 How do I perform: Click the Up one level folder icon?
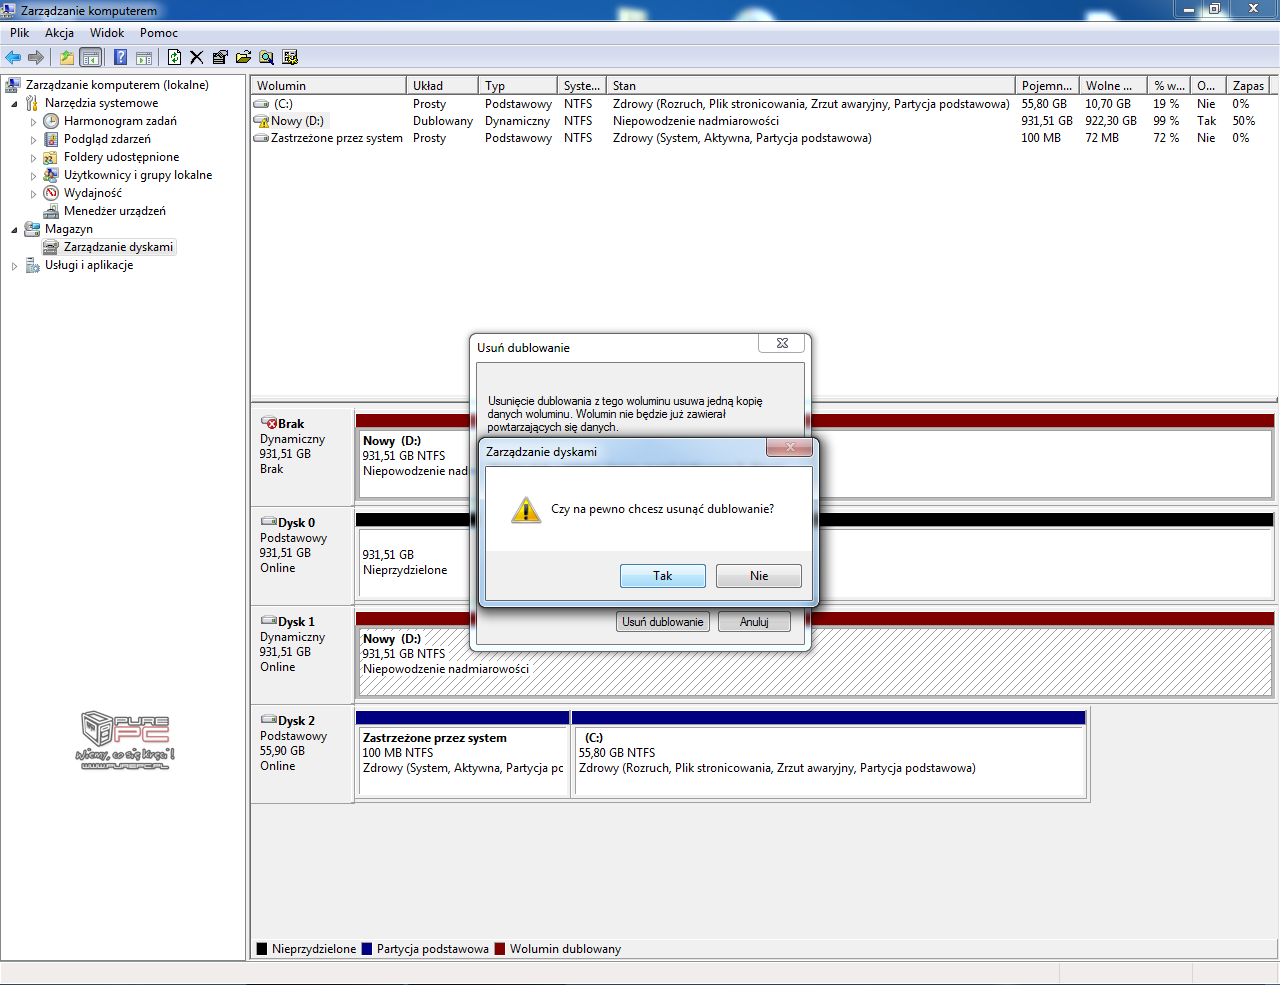[66, 57]
